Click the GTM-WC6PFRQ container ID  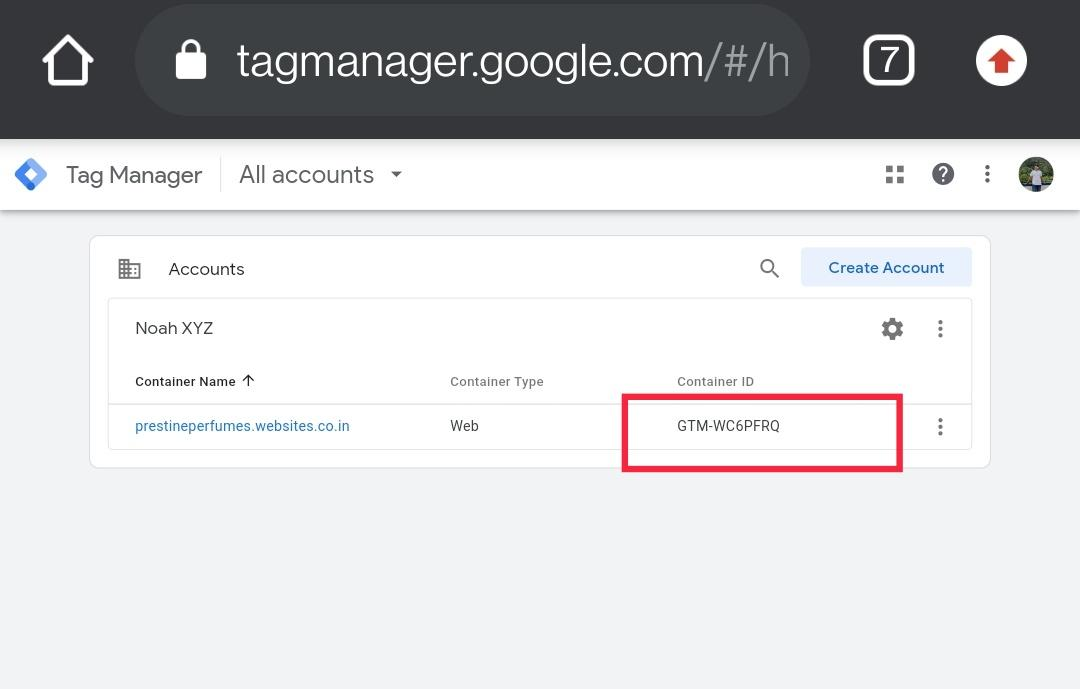coord(728,426)
